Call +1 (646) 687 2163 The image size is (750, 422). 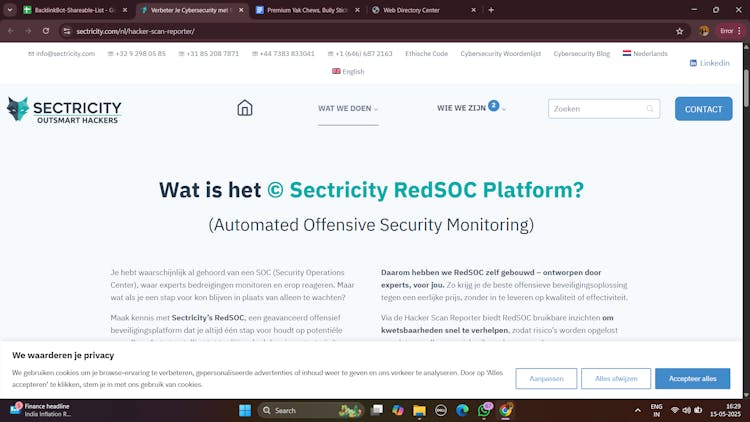(x=360, y=54)
